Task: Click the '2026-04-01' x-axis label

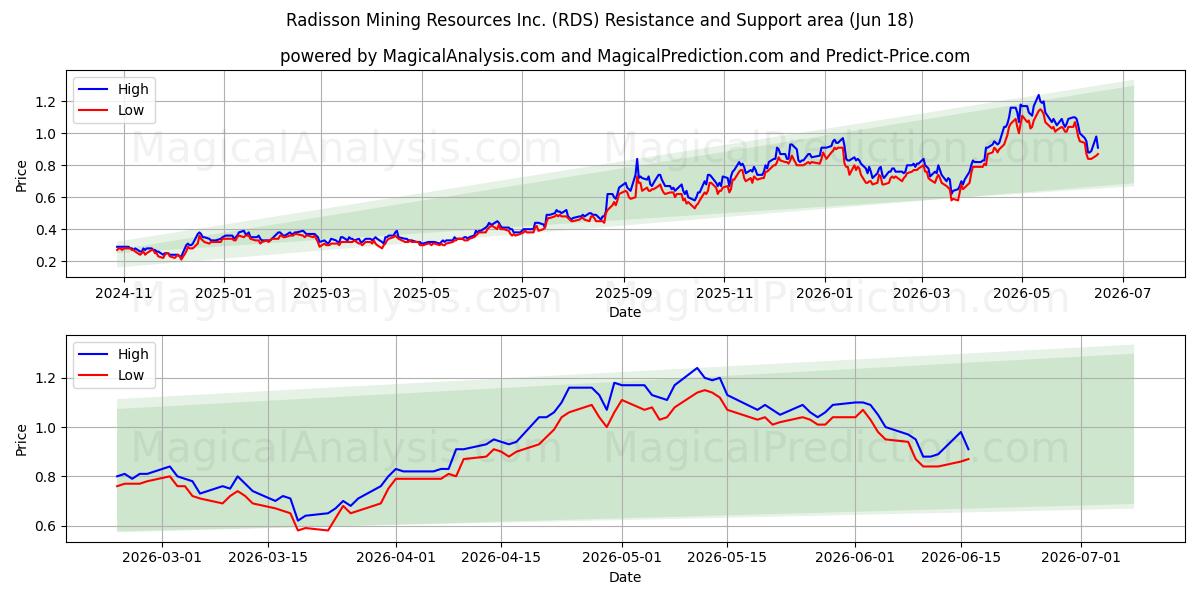Action: [396, 559]
